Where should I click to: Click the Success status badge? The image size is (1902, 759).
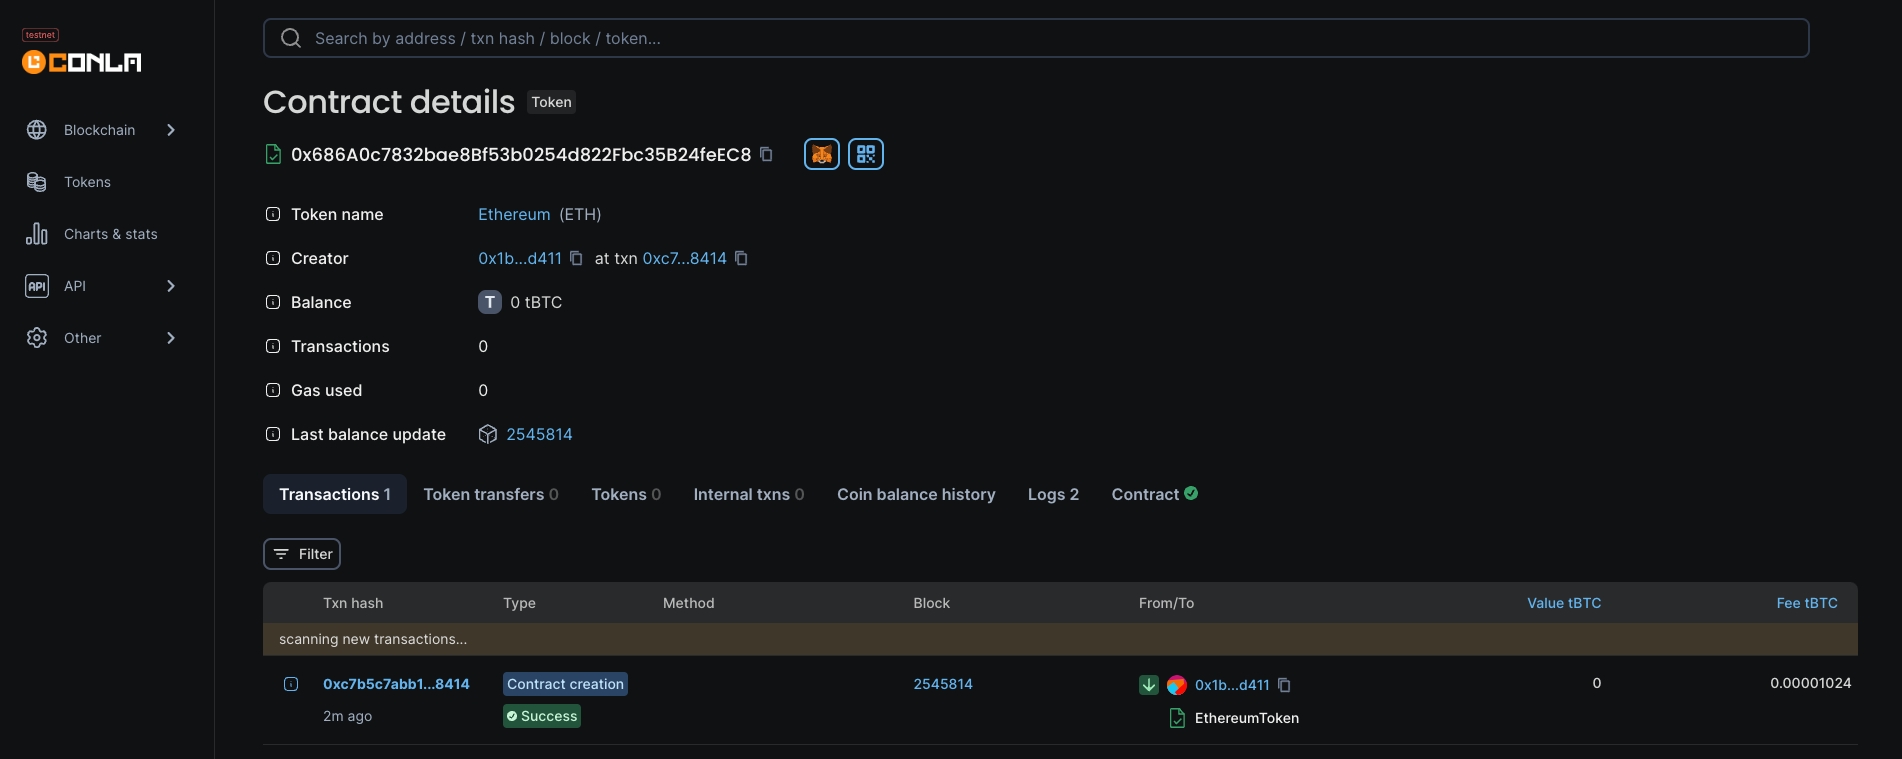[542, 716]
